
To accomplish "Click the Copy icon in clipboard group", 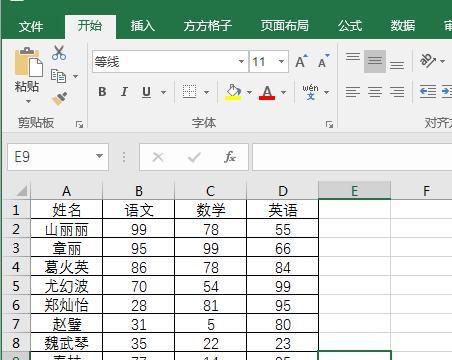I will [x=58, y=76].
